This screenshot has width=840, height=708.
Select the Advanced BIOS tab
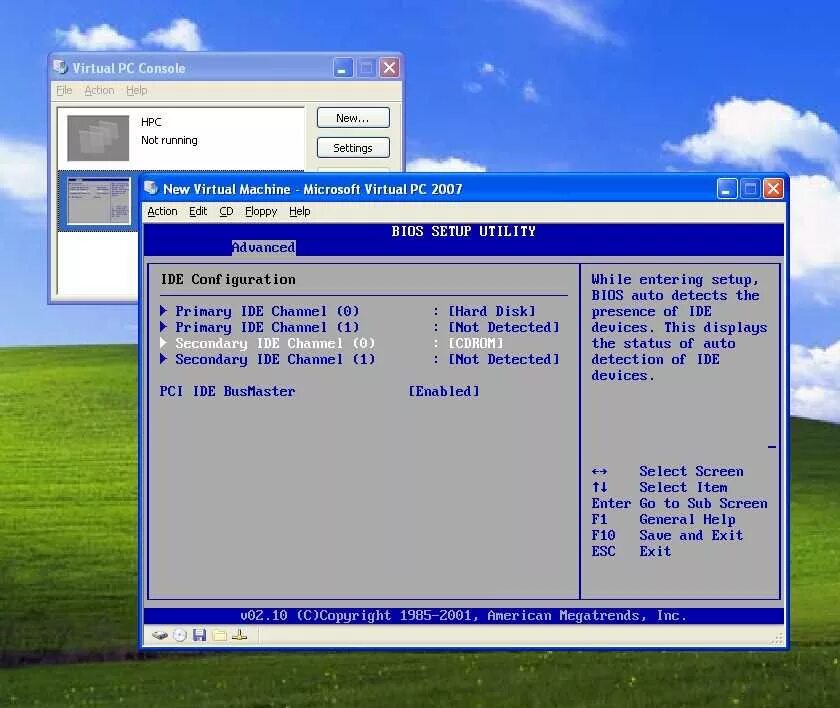click(x=263, y=247)
